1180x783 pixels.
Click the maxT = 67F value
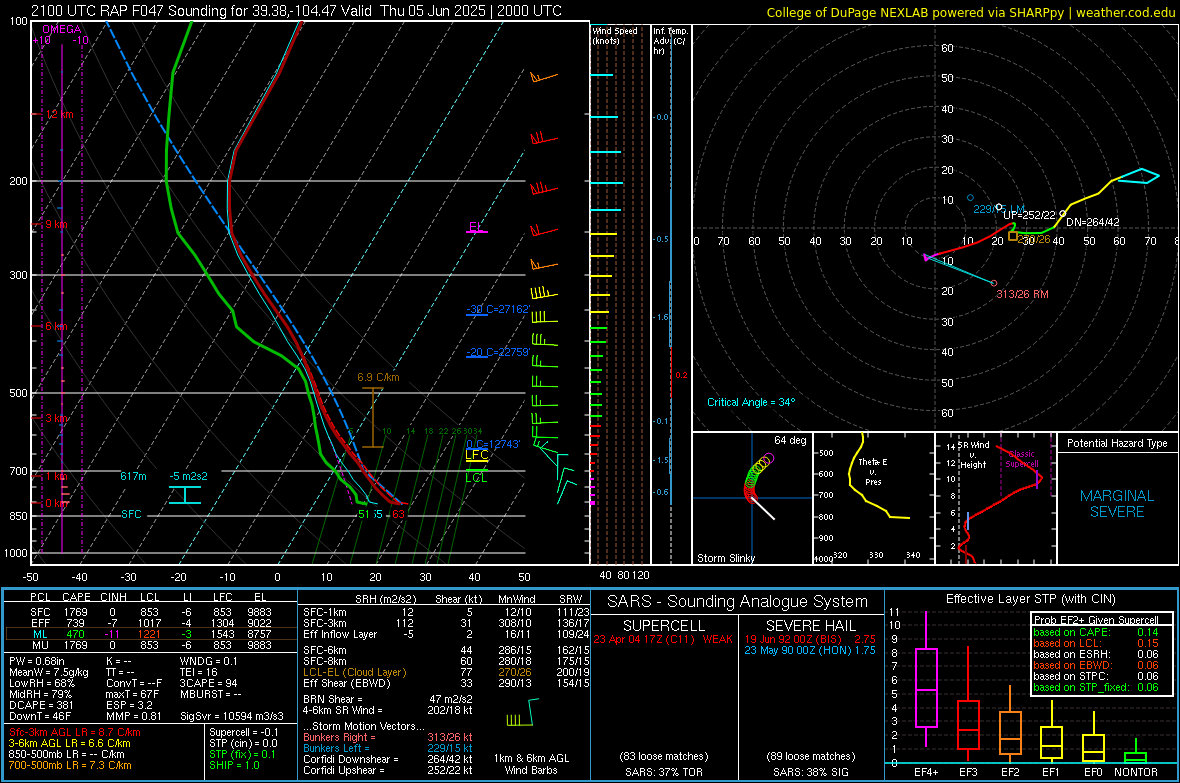click(x=132, y=694)
